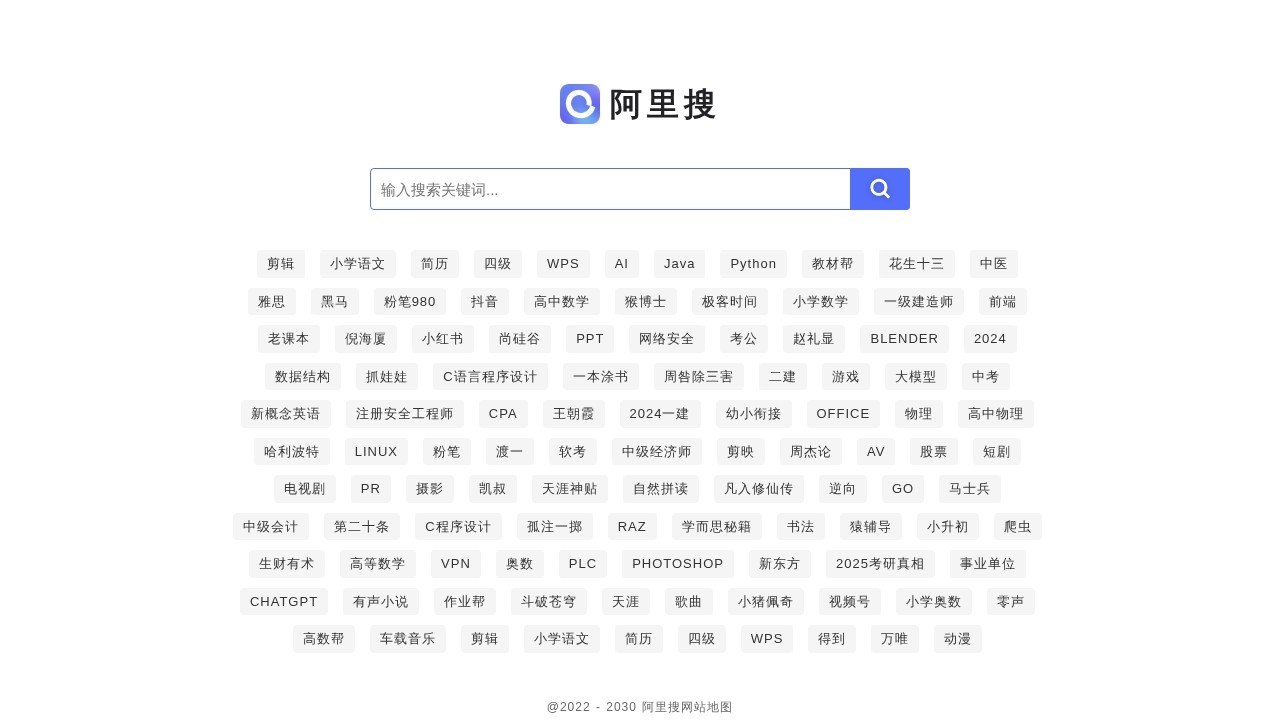
Task: Select the 小猪佩奇 keyword link
Action: click(x=766, y=601)
